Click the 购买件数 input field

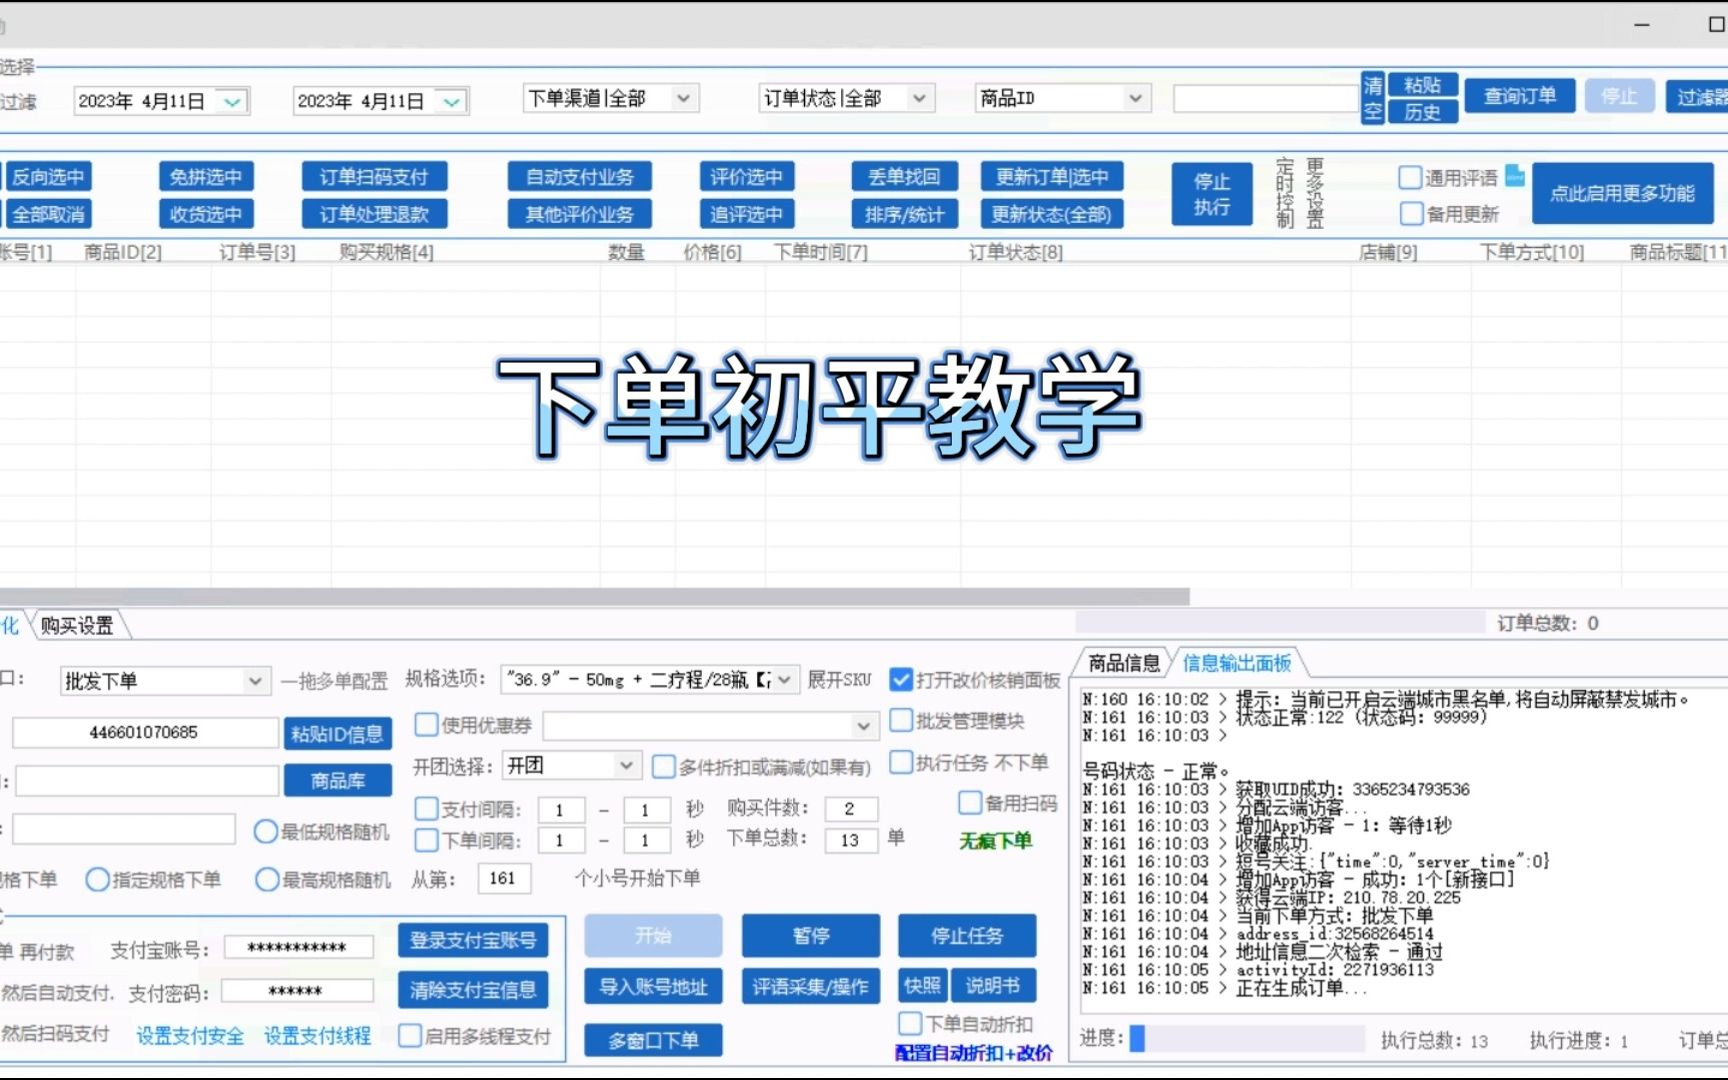pos(851,808)
